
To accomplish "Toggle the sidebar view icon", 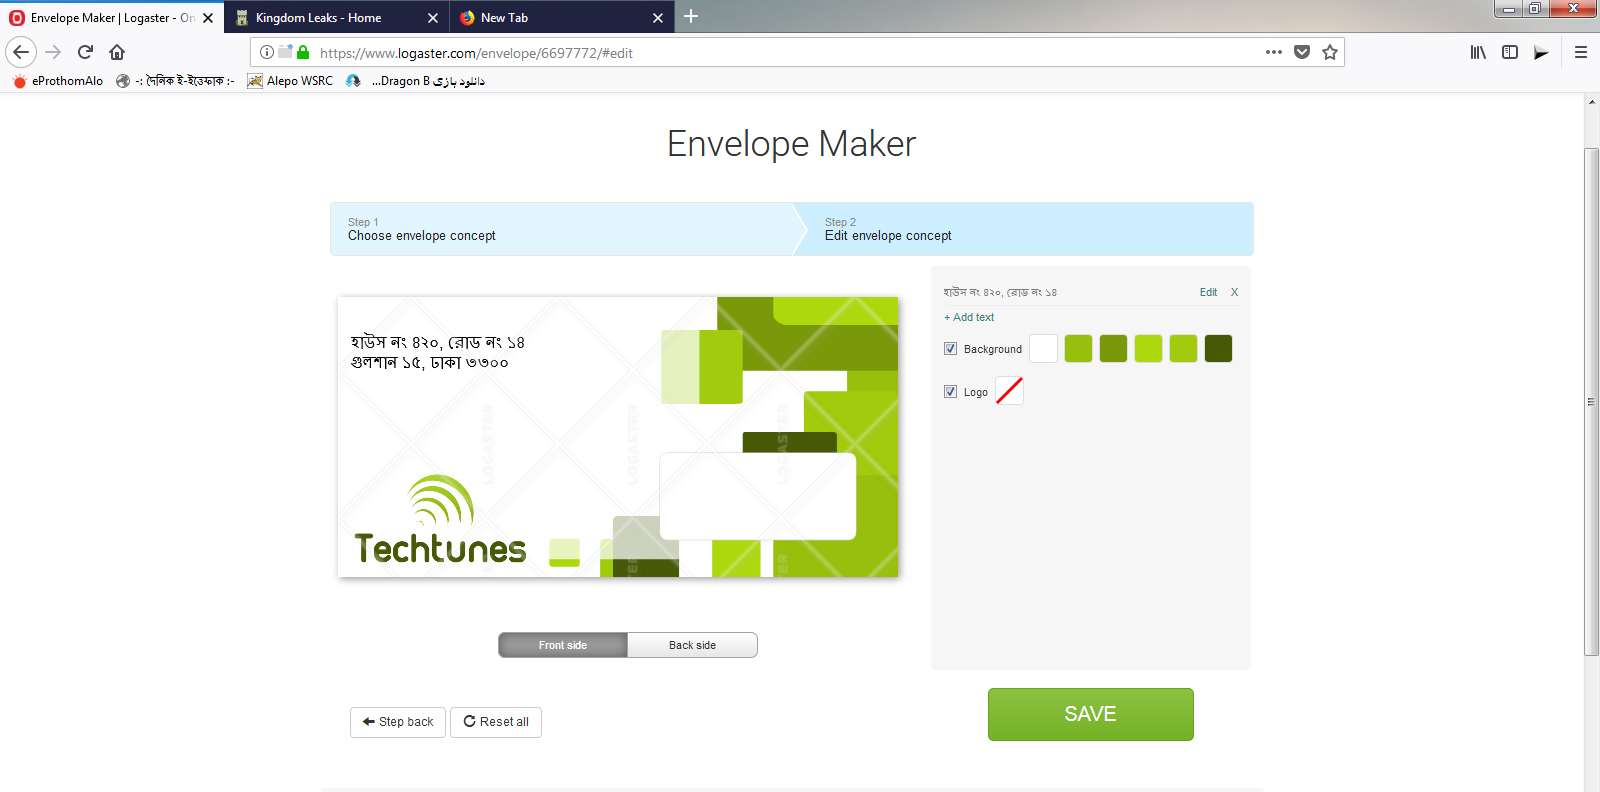I will tap(1510, 52).
